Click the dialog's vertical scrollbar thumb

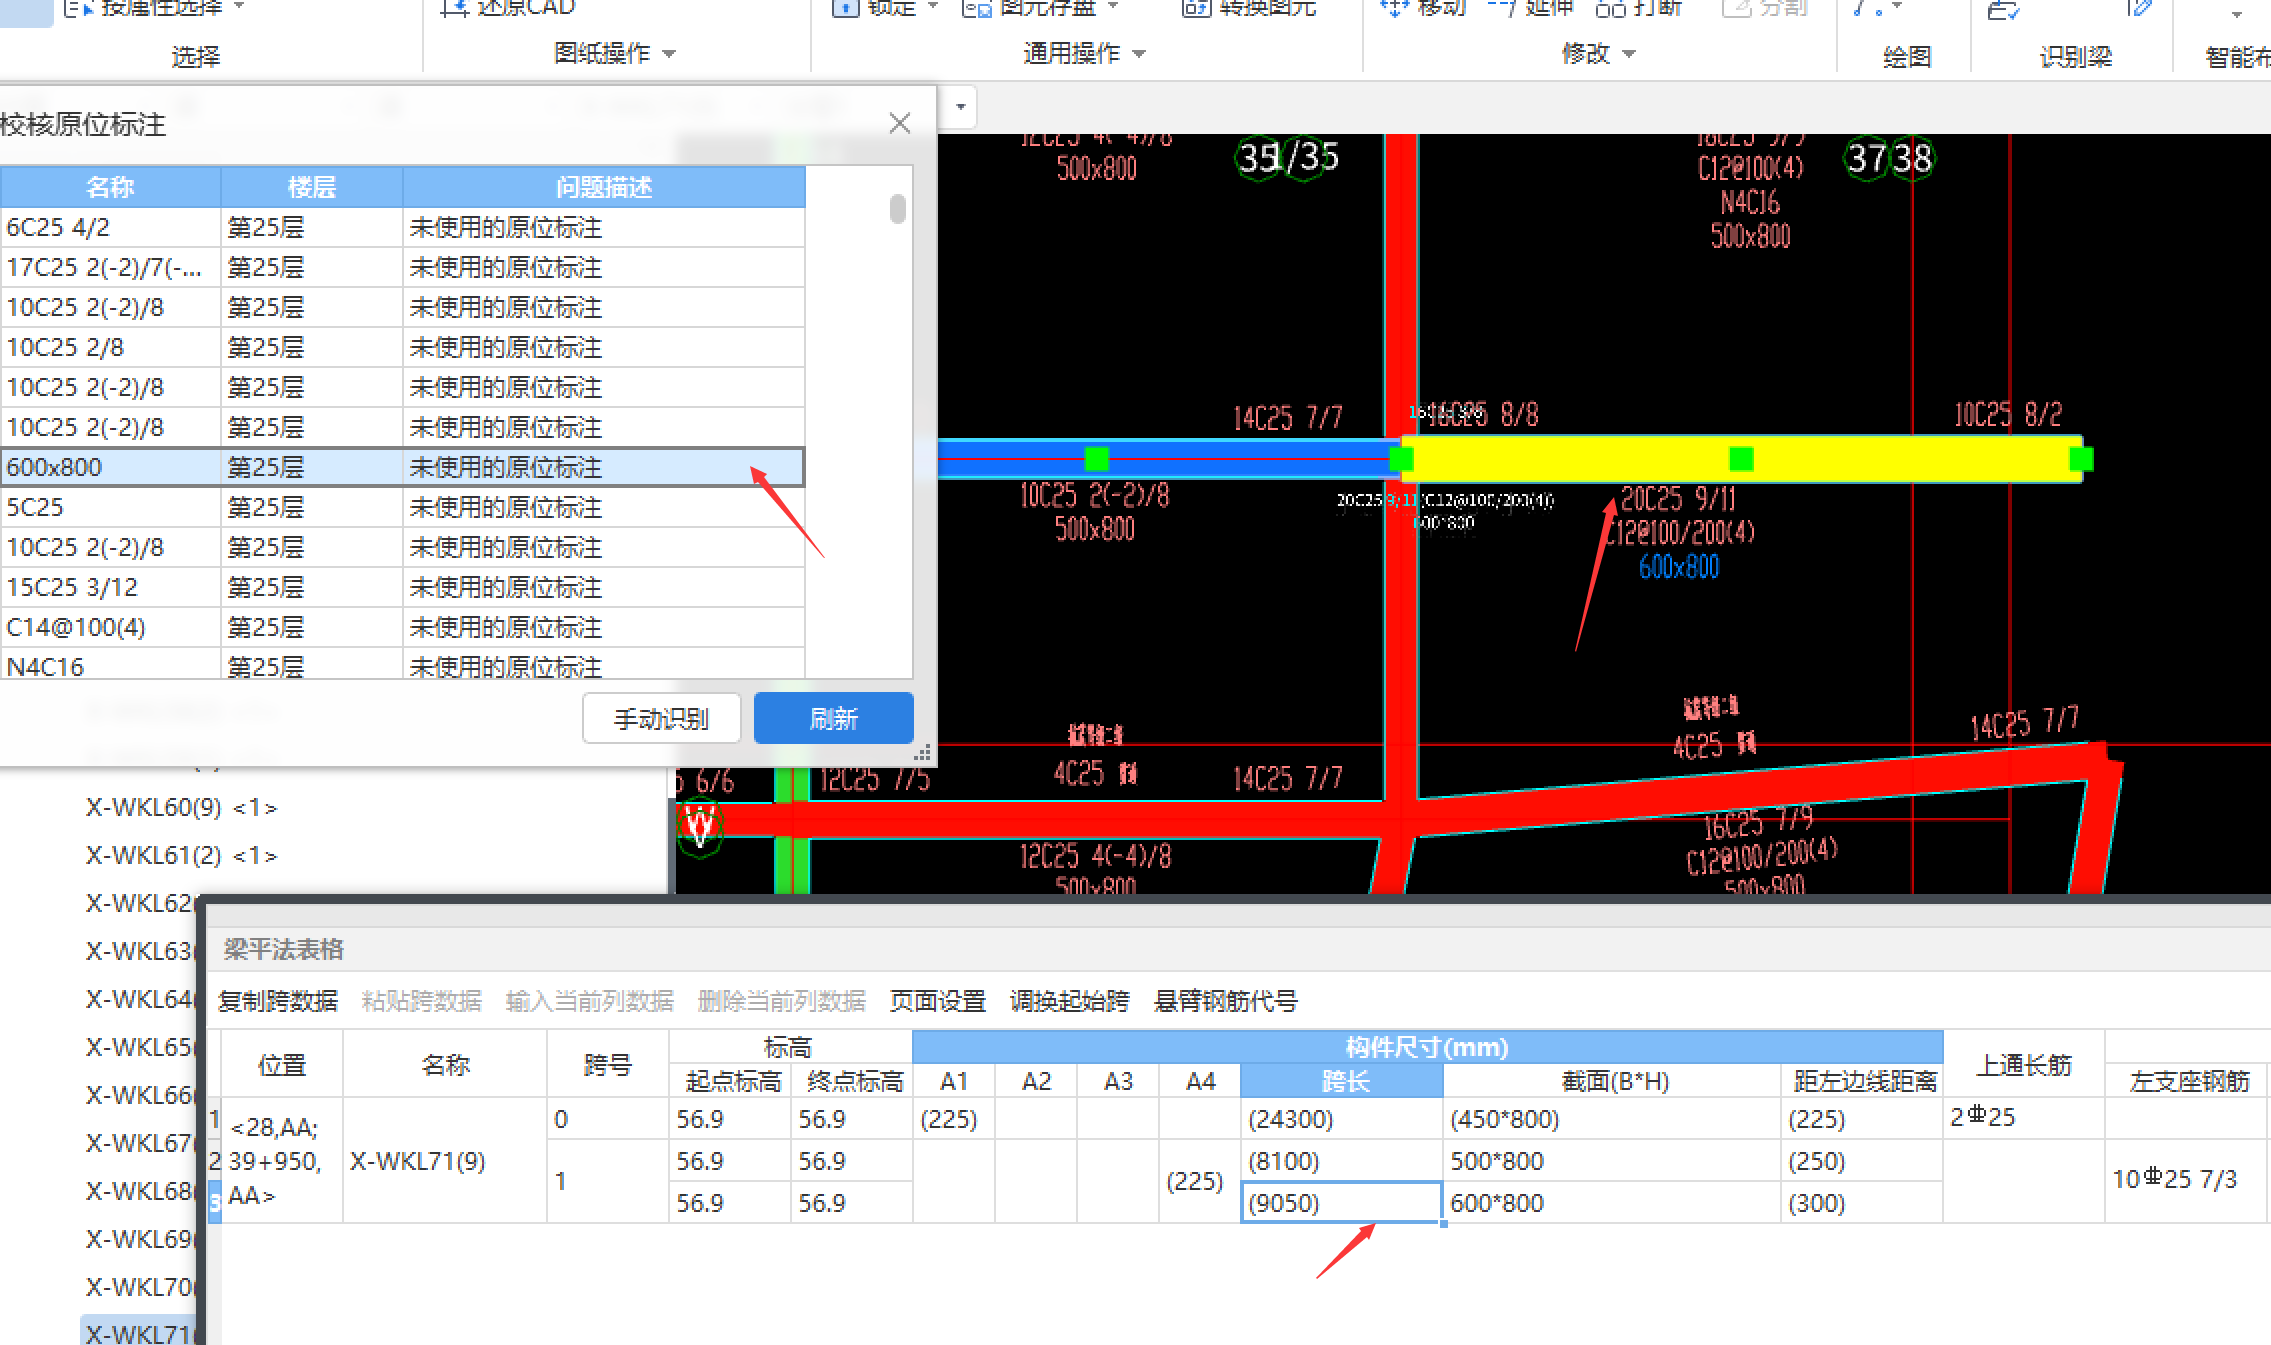[x=897, y=208]
